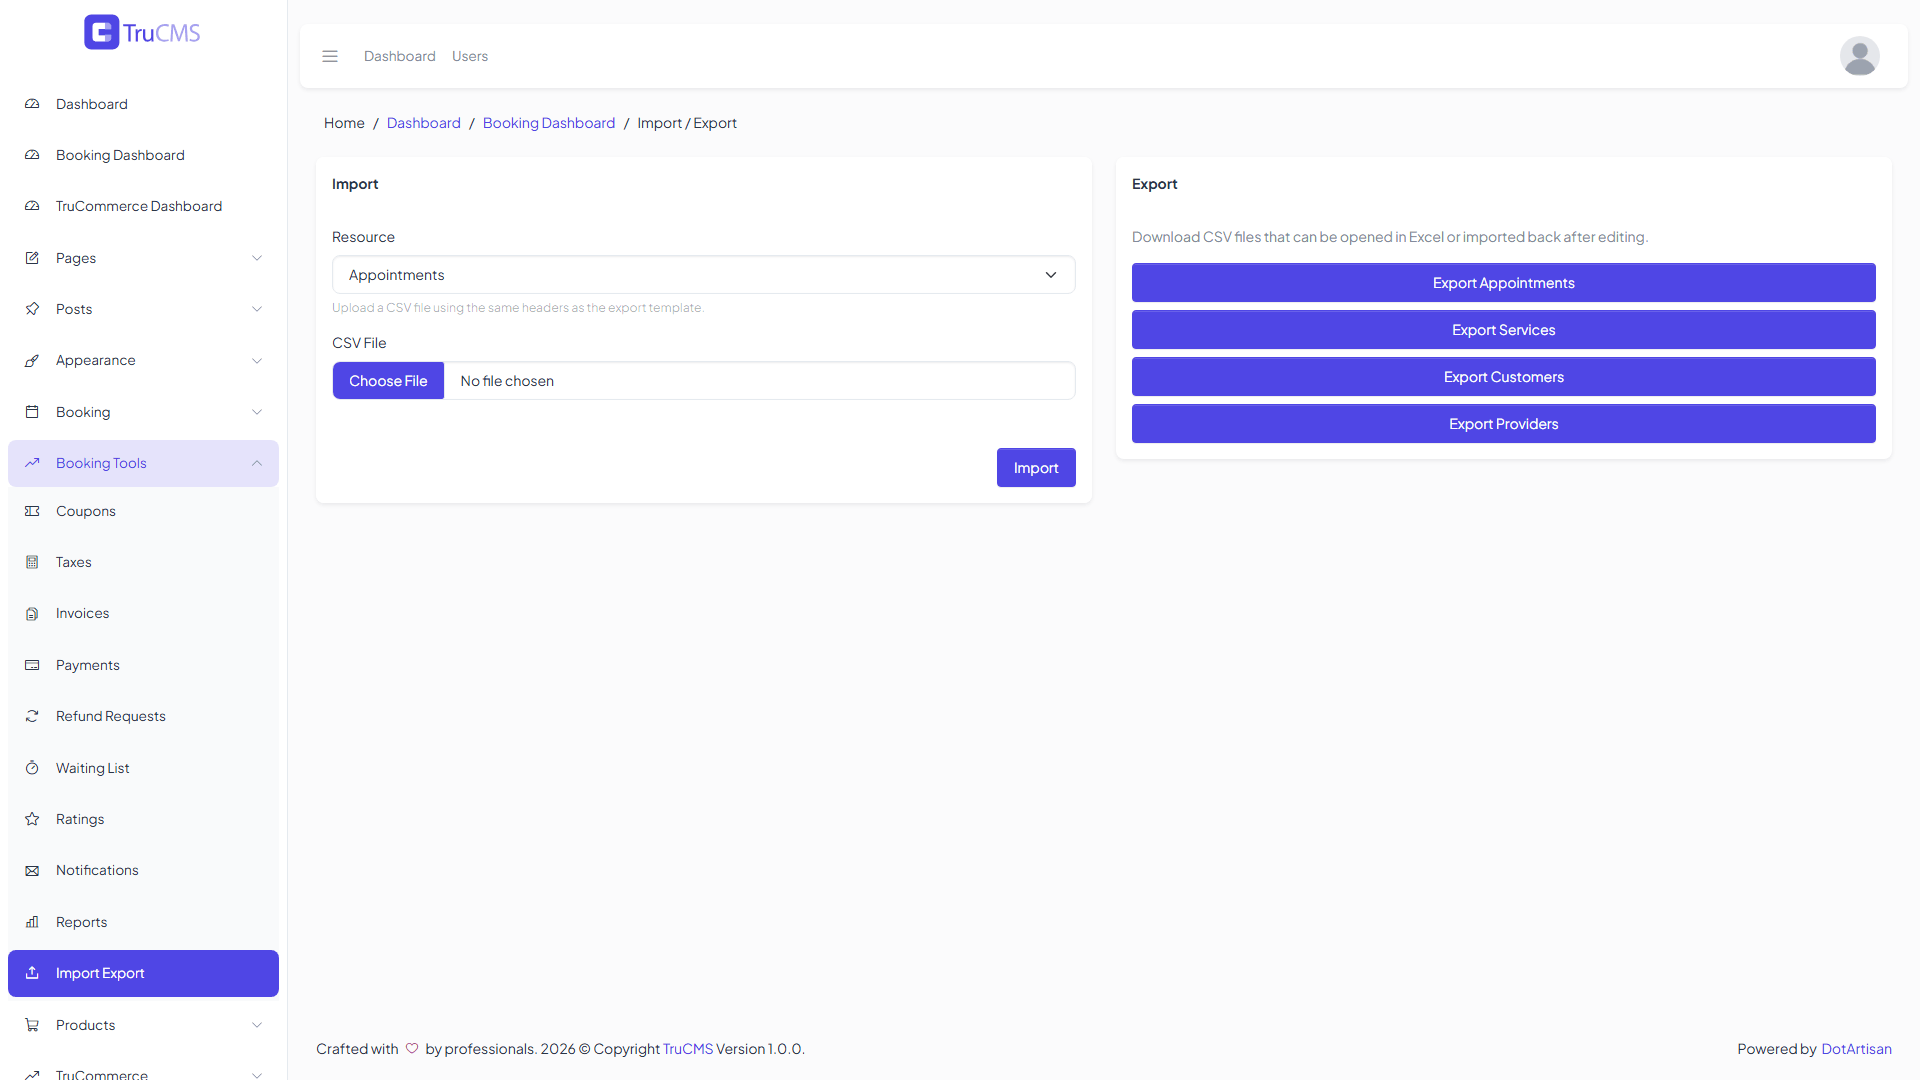Viewport: 1920px width, 1080px height.
Task: Click the Refund Requests refresh icon
Action: coord(32,716)
